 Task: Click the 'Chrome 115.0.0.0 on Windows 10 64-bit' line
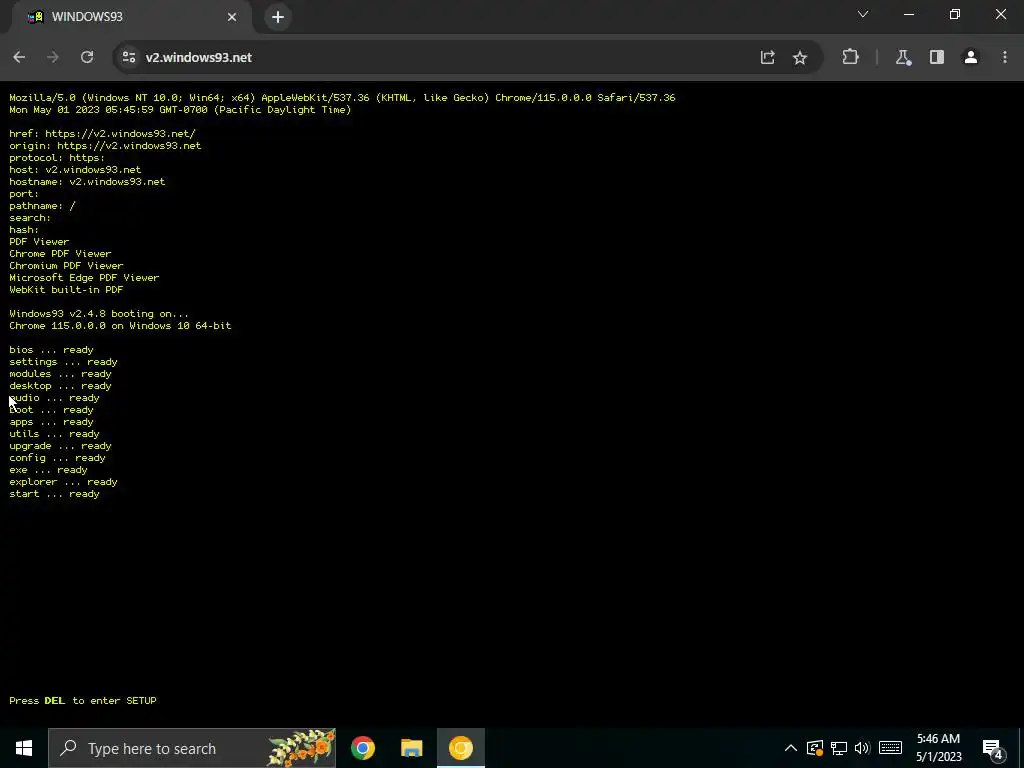tap(120, 325)
